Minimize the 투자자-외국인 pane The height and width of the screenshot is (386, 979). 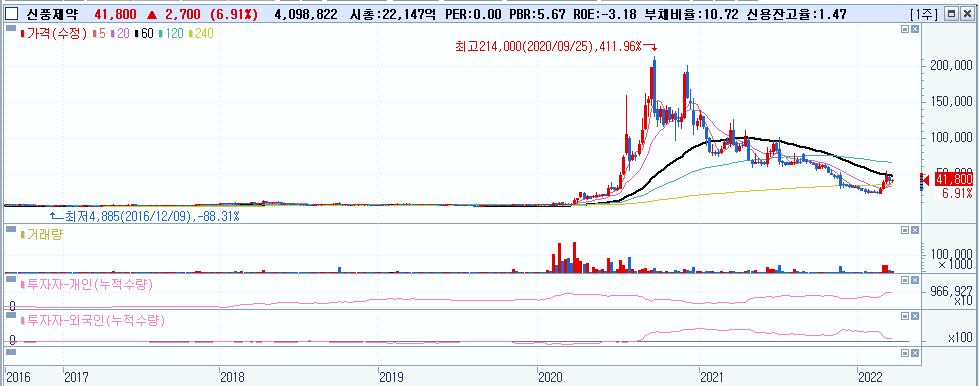click(x=905, y=315)
